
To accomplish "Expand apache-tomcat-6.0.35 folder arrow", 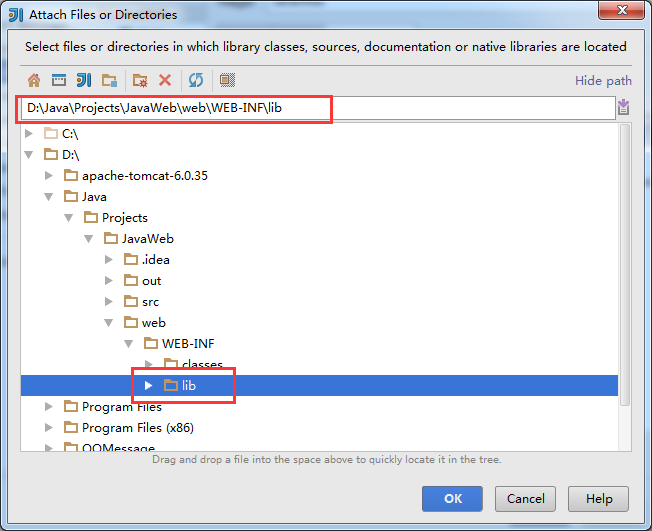I will tap(49, 175).
